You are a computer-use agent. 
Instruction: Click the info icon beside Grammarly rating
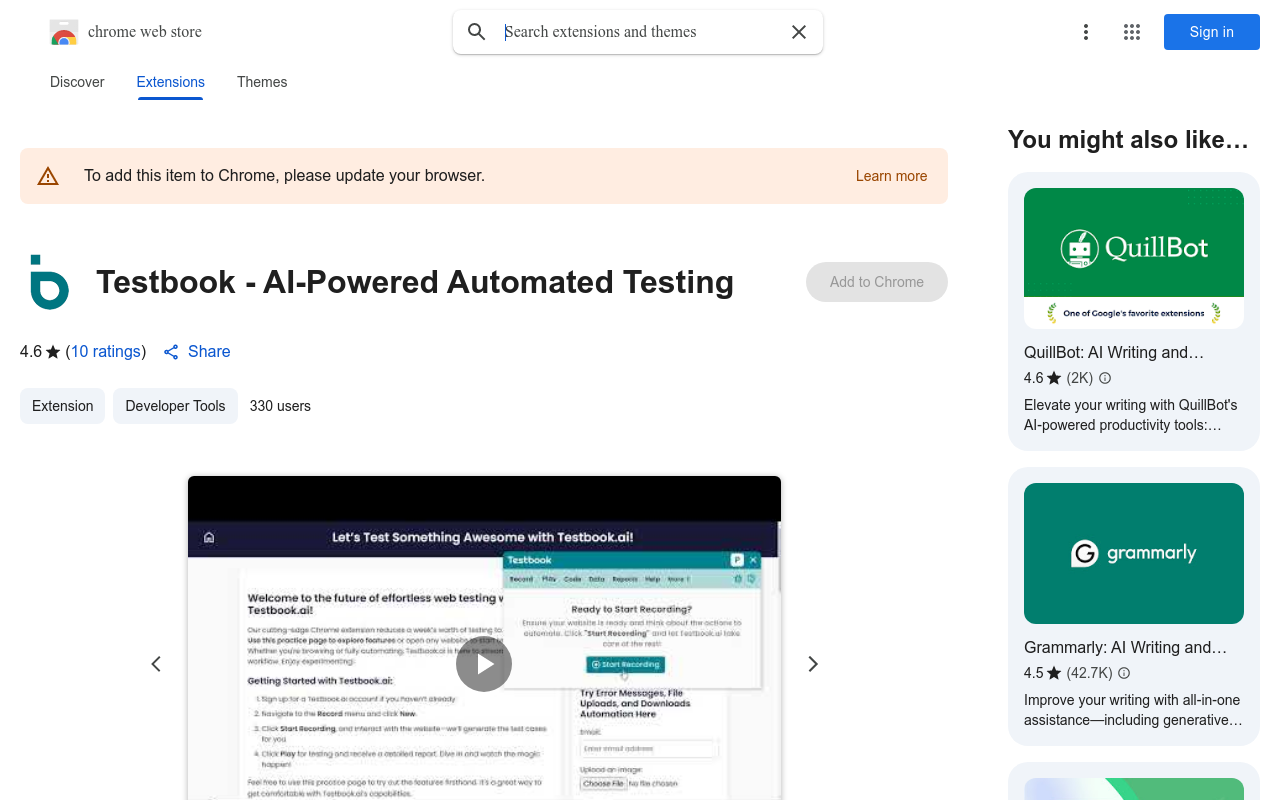1124,673
